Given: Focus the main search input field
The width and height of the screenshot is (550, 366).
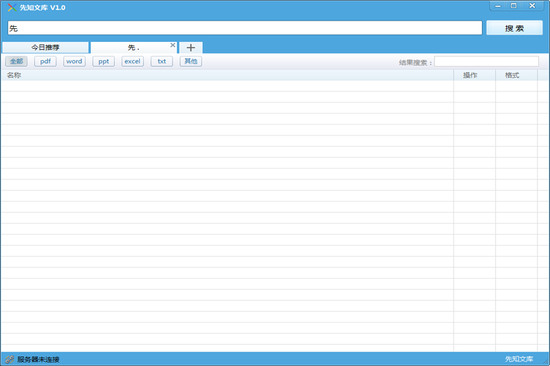Looking at the screenshot, I should 245,28.
